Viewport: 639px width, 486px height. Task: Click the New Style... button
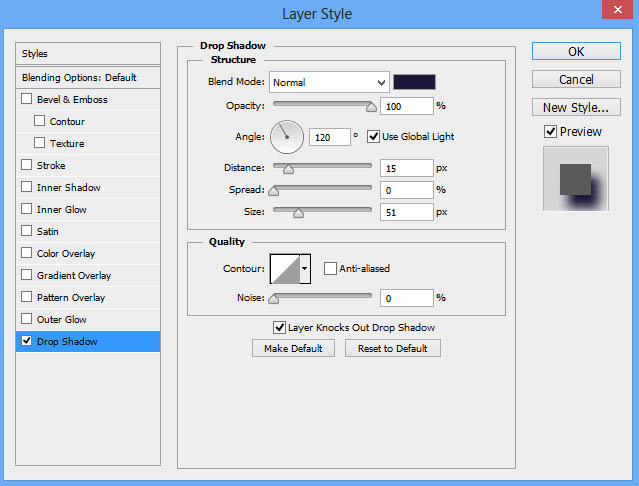point(576,108)
